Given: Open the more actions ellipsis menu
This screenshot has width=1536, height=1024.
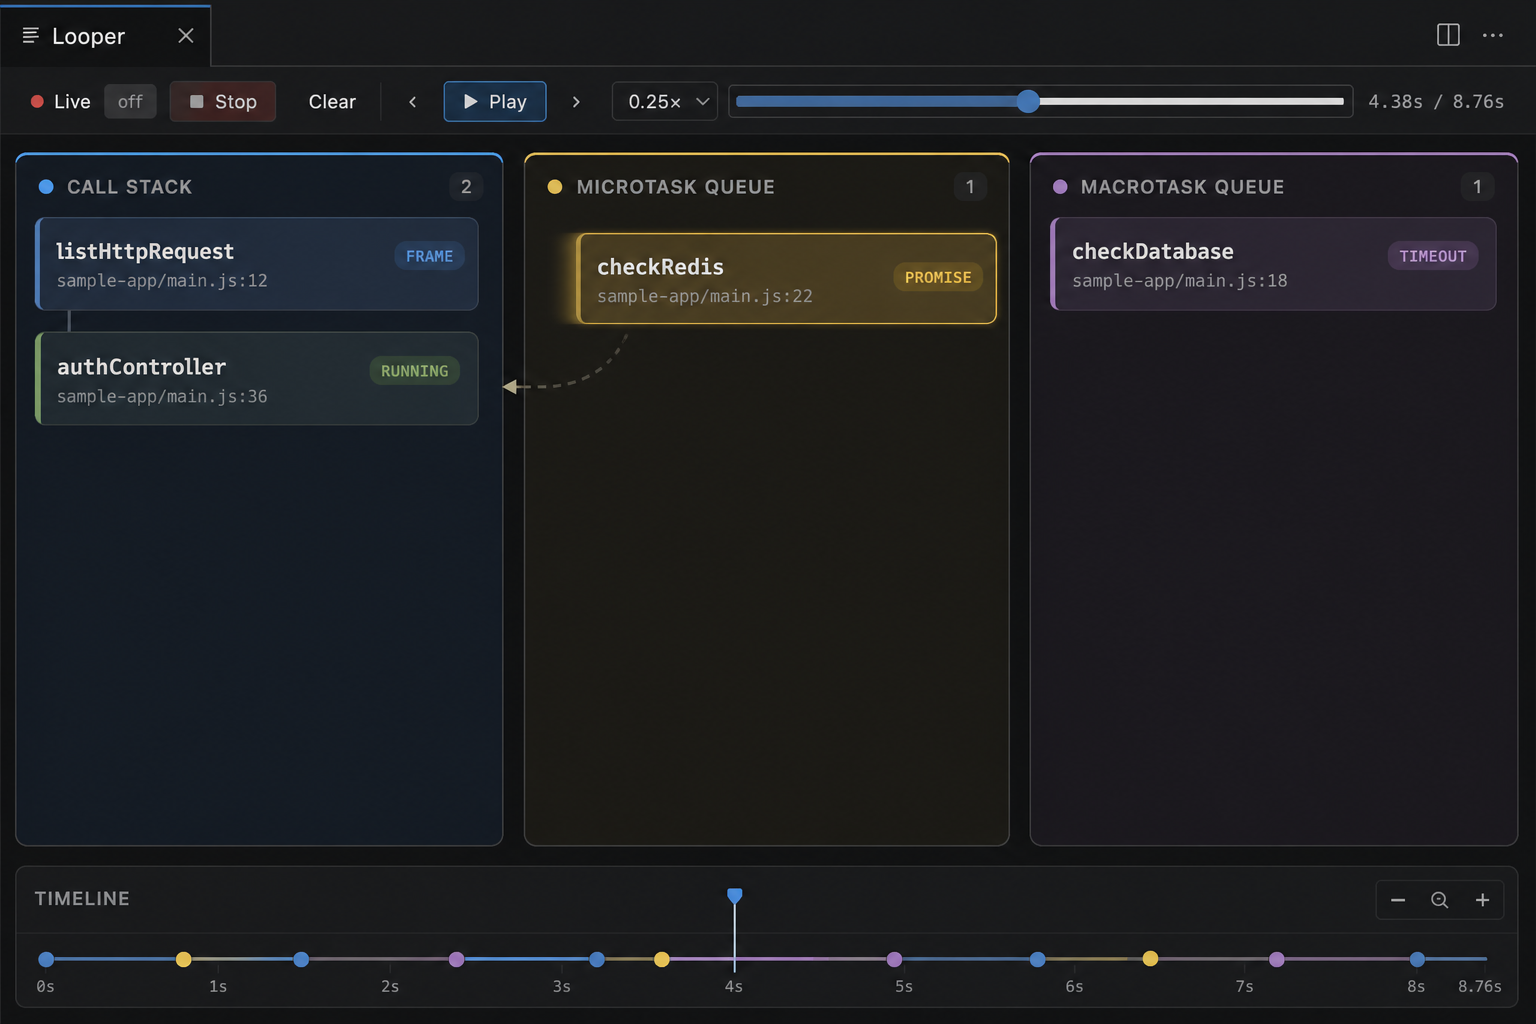Looking at the screenshot, I should coord(1493,35).
